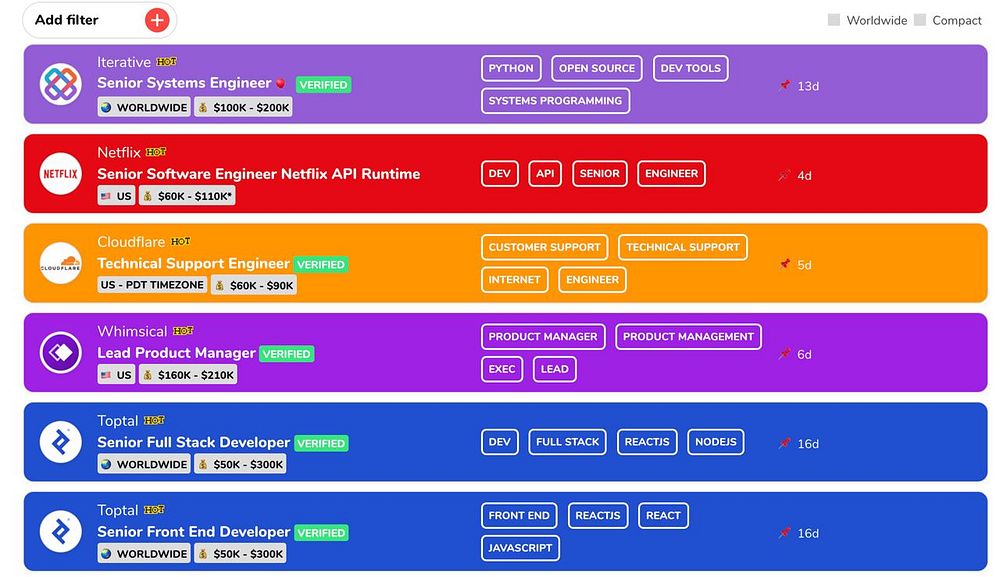Filter by INTERNET tag

(514, 280)
